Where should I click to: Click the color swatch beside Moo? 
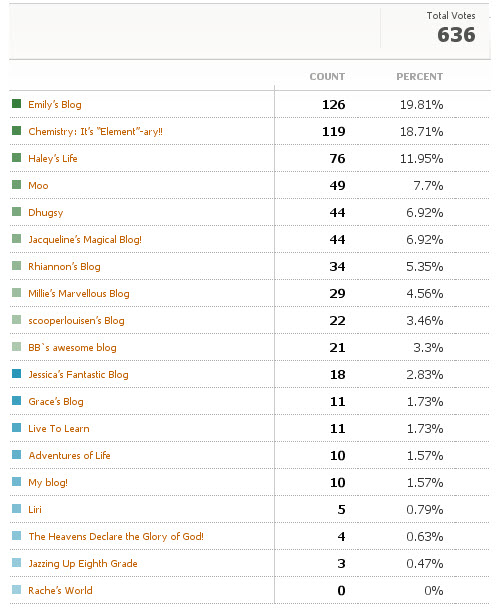pos(16,184)
